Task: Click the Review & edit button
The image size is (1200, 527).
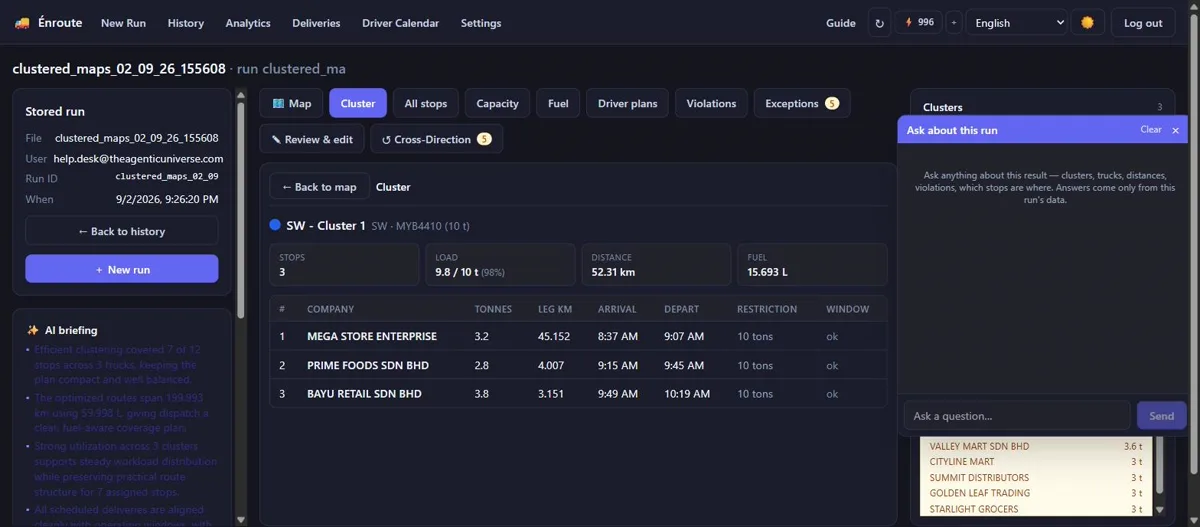Action: 311,139
